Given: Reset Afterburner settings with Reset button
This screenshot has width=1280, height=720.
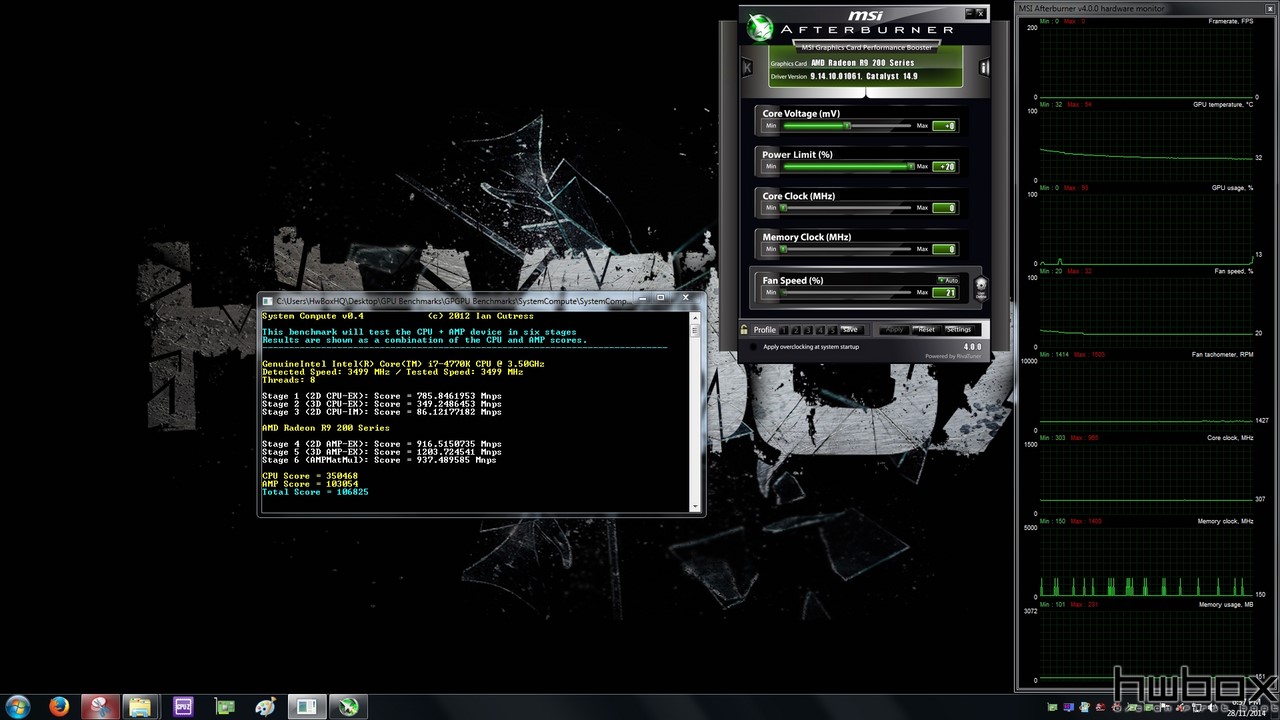Looking at the screenshot, I should click(x=926, y=330).
